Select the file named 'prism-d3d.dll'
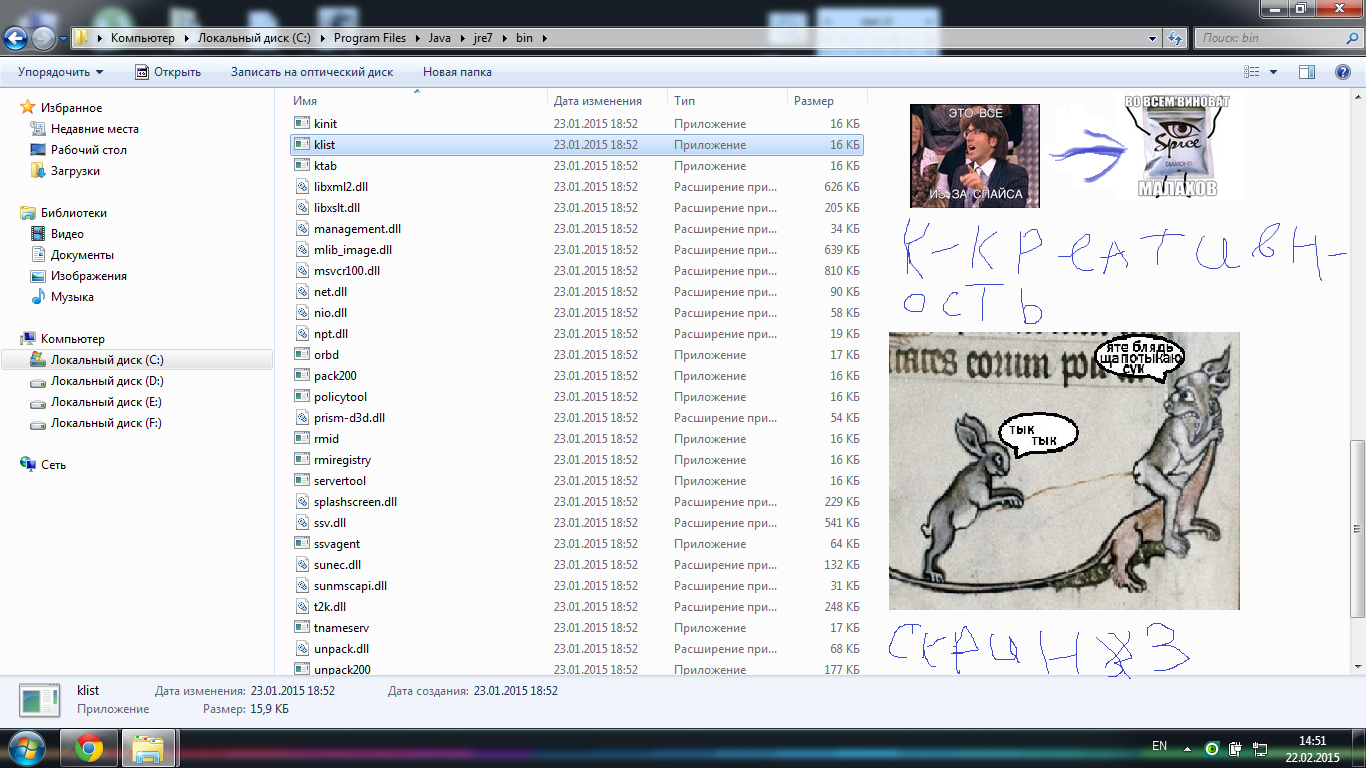 (349, 418)
